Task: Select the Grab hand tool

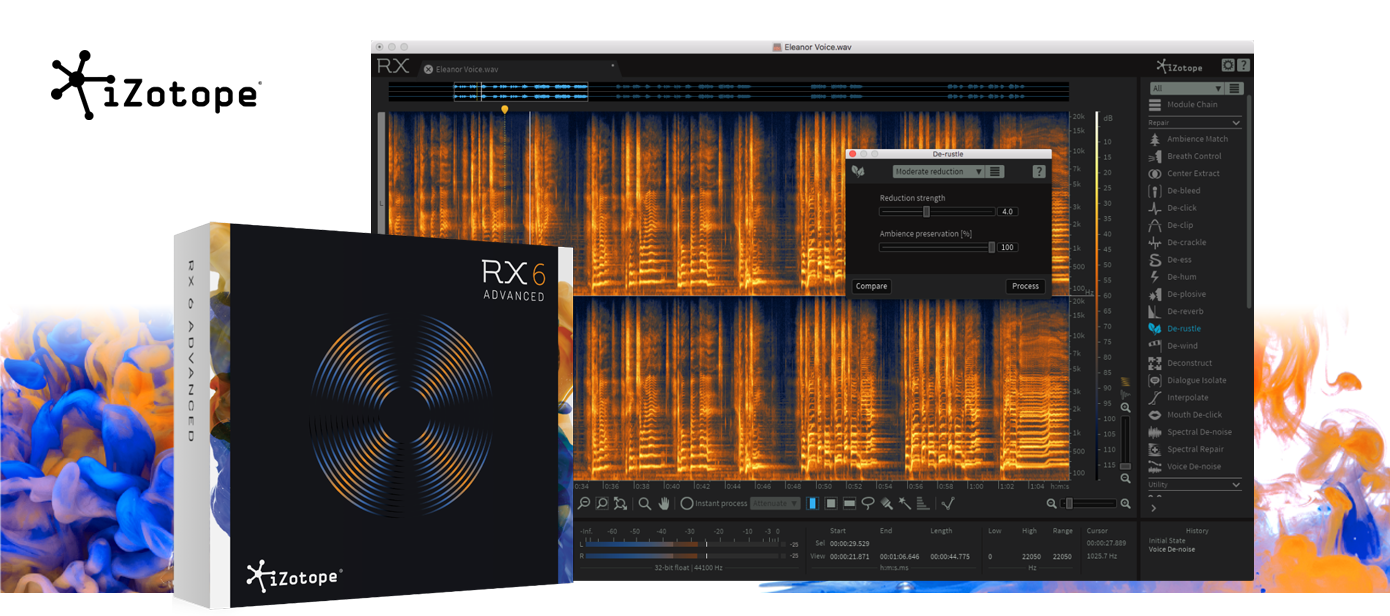Action: (663, 503)
